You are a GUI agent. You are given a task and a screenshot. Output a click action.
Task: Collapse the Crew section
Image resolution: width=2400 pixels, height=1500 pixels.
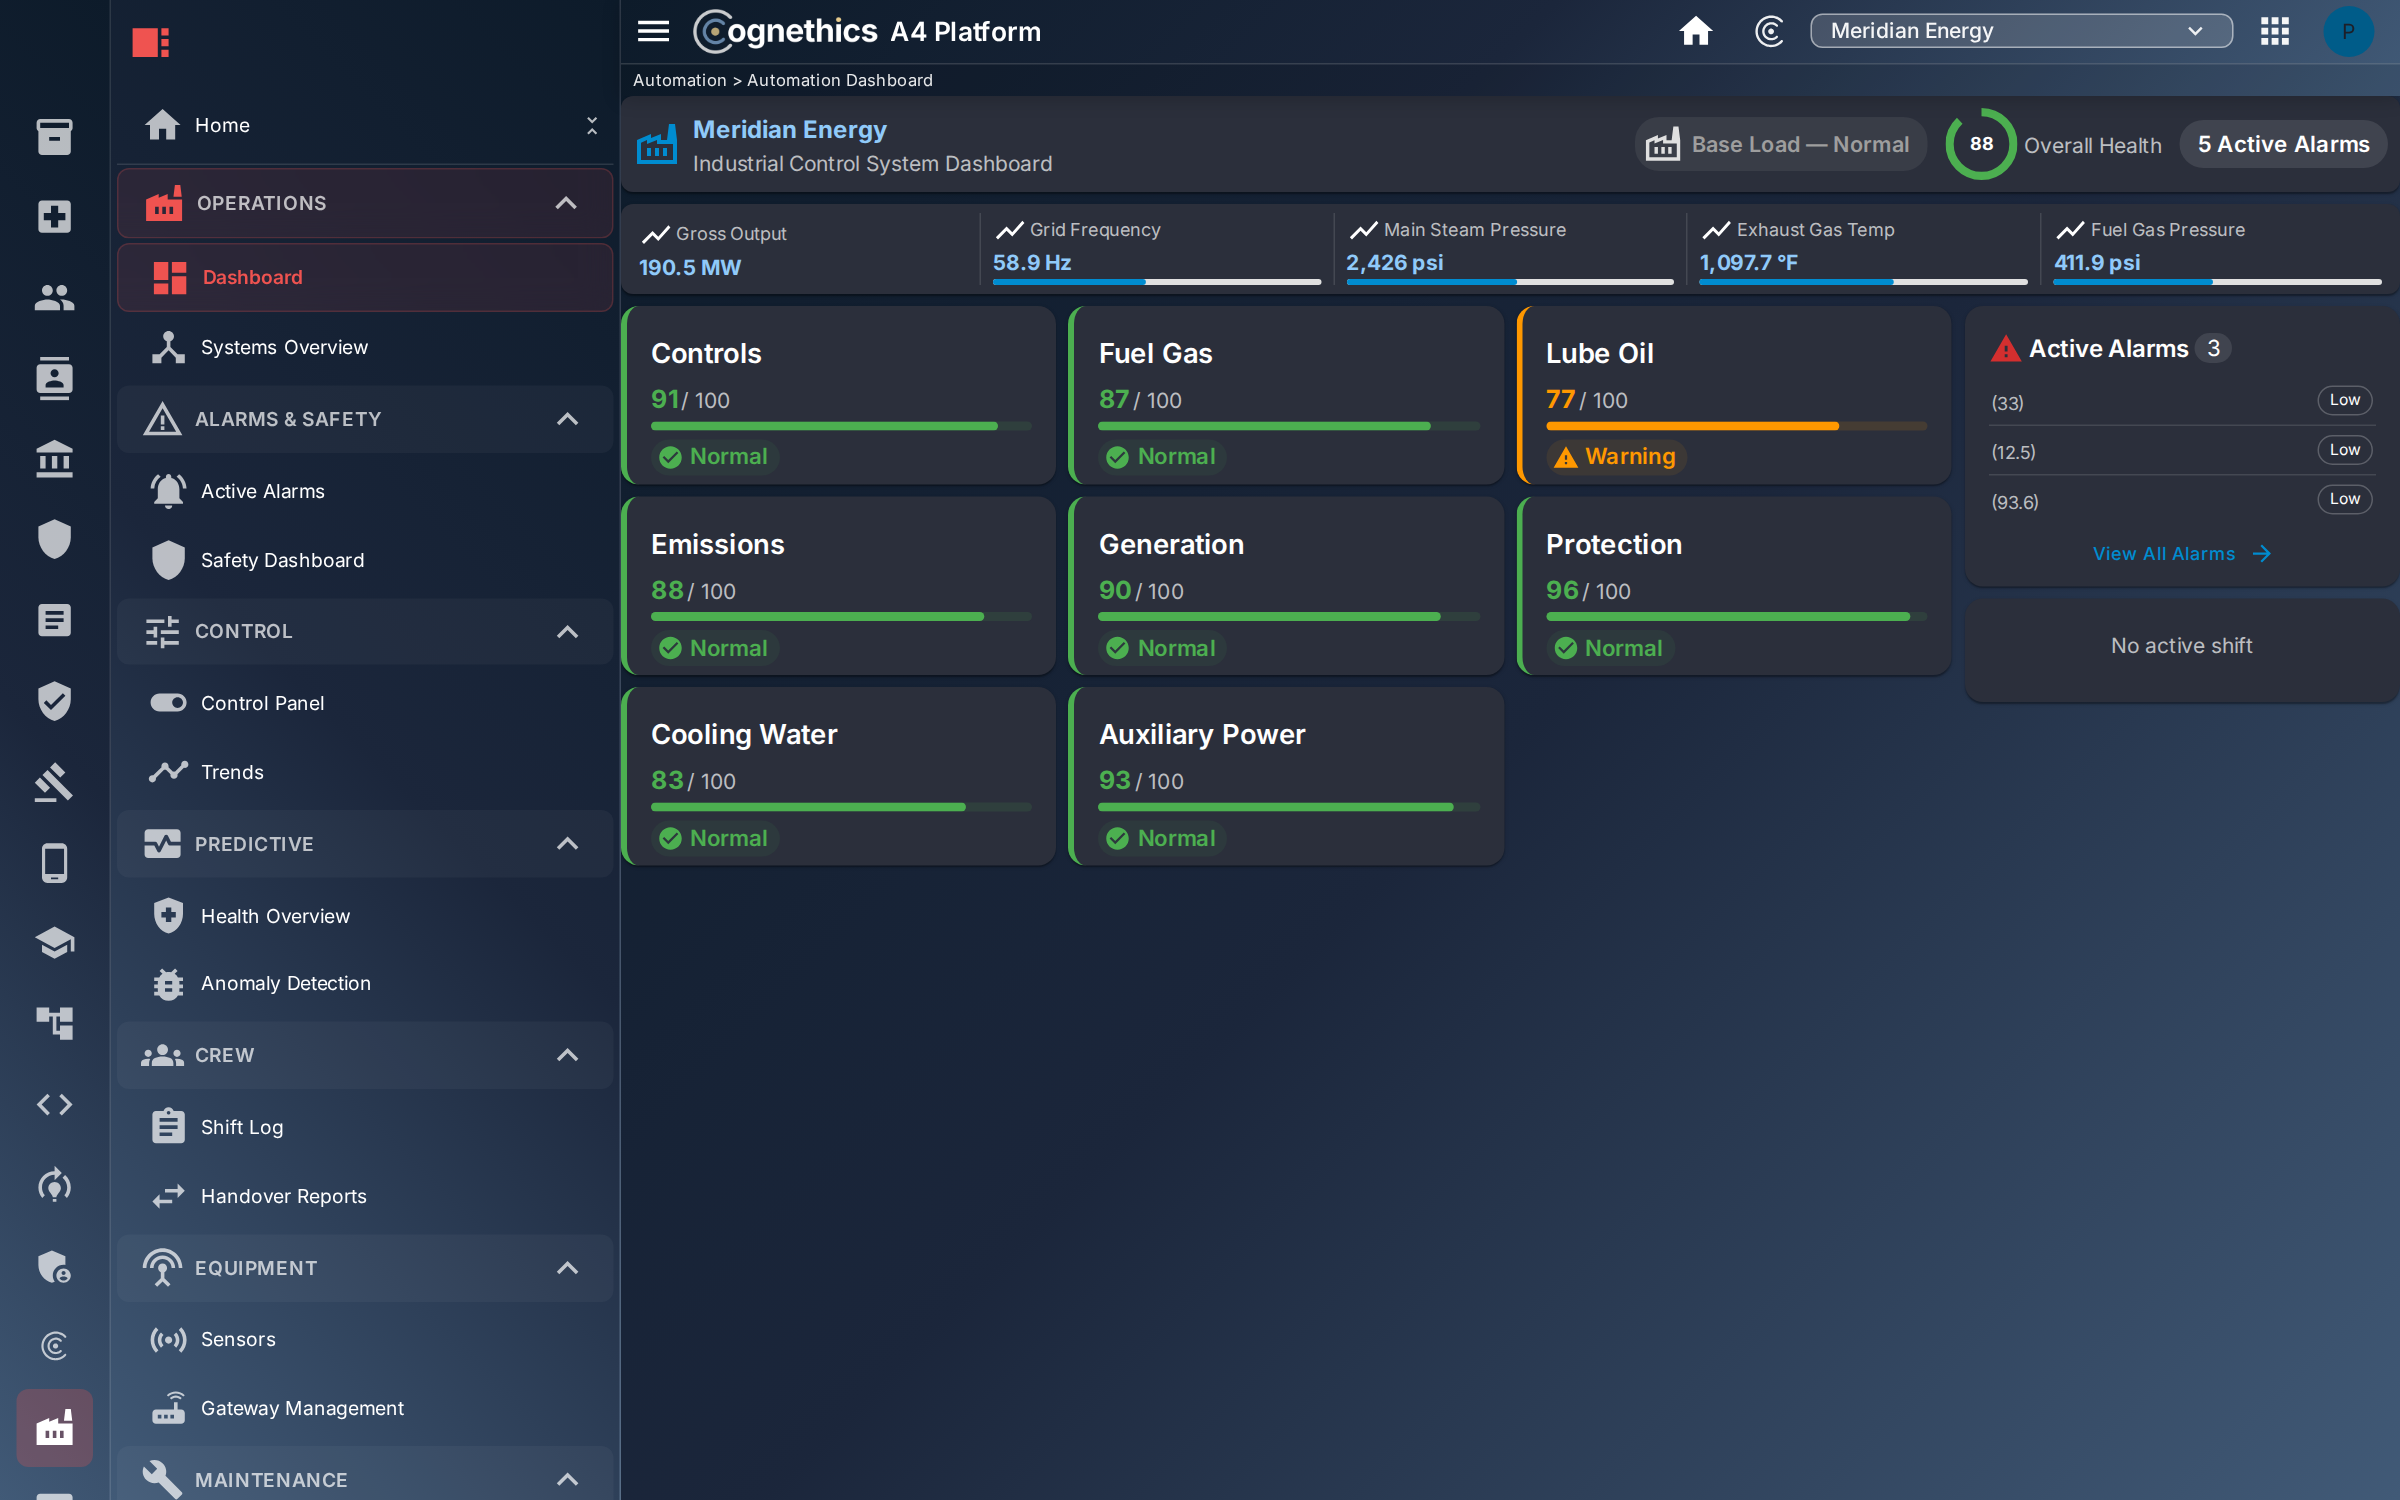567,1055
